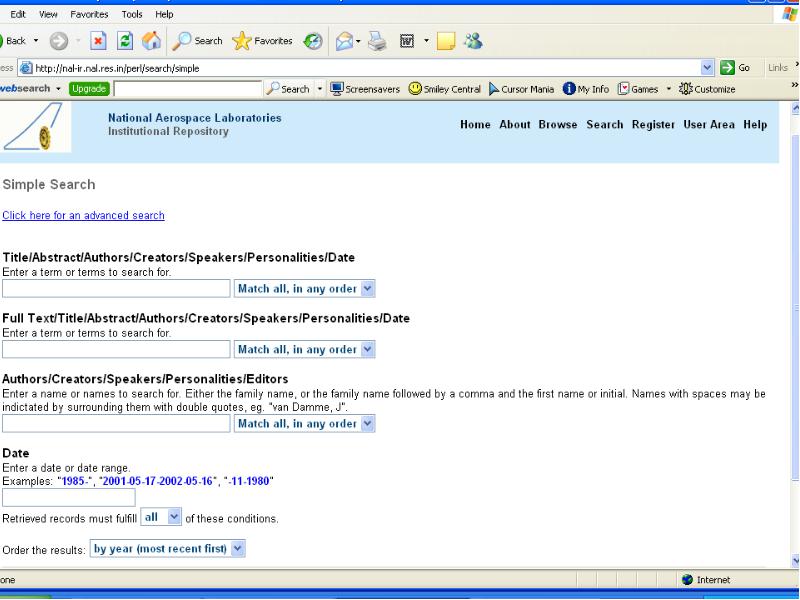Click the yellow note Discuss icon
This screenshot has height=600, width=800.
446,41
